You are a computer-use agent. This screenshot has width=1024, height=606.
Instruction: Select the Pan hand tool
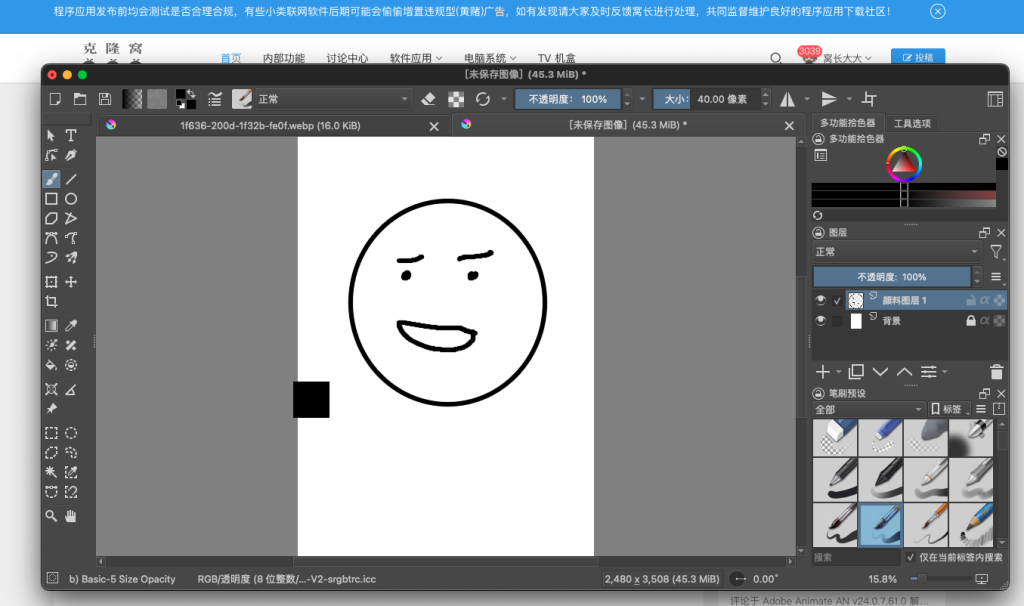[x=71, y=516]
